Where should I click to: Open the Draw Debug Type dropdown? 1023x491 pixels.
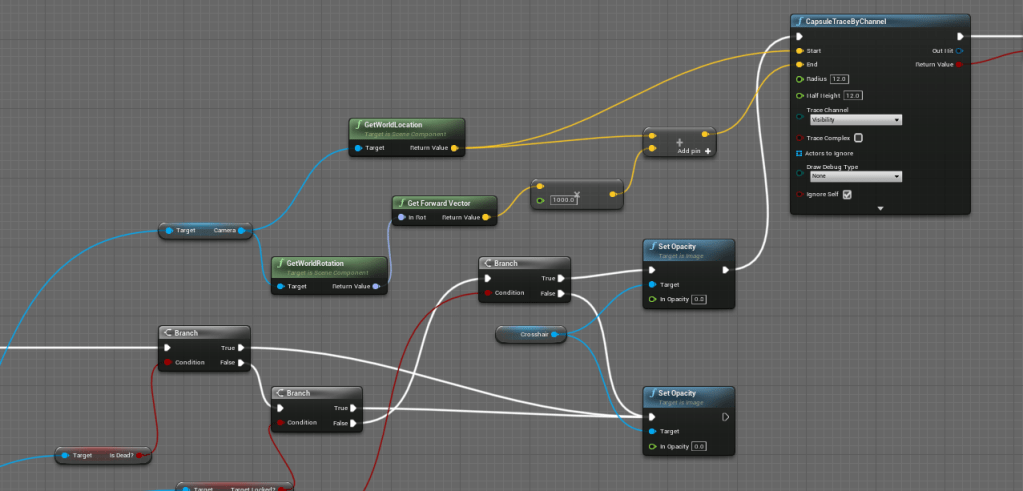pyautogui.click(x=855, y=176)
